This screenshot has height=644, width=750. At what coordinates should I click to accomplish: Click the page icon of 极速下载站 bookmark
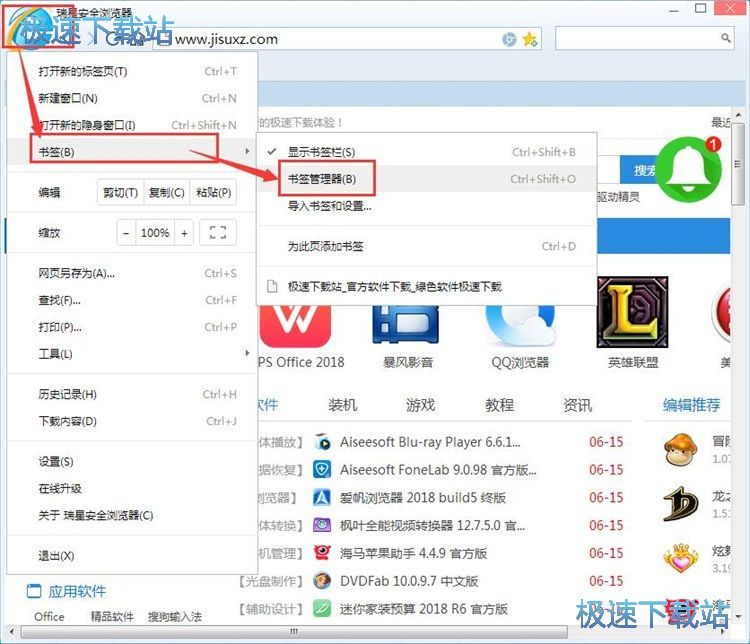coord(272,287)
